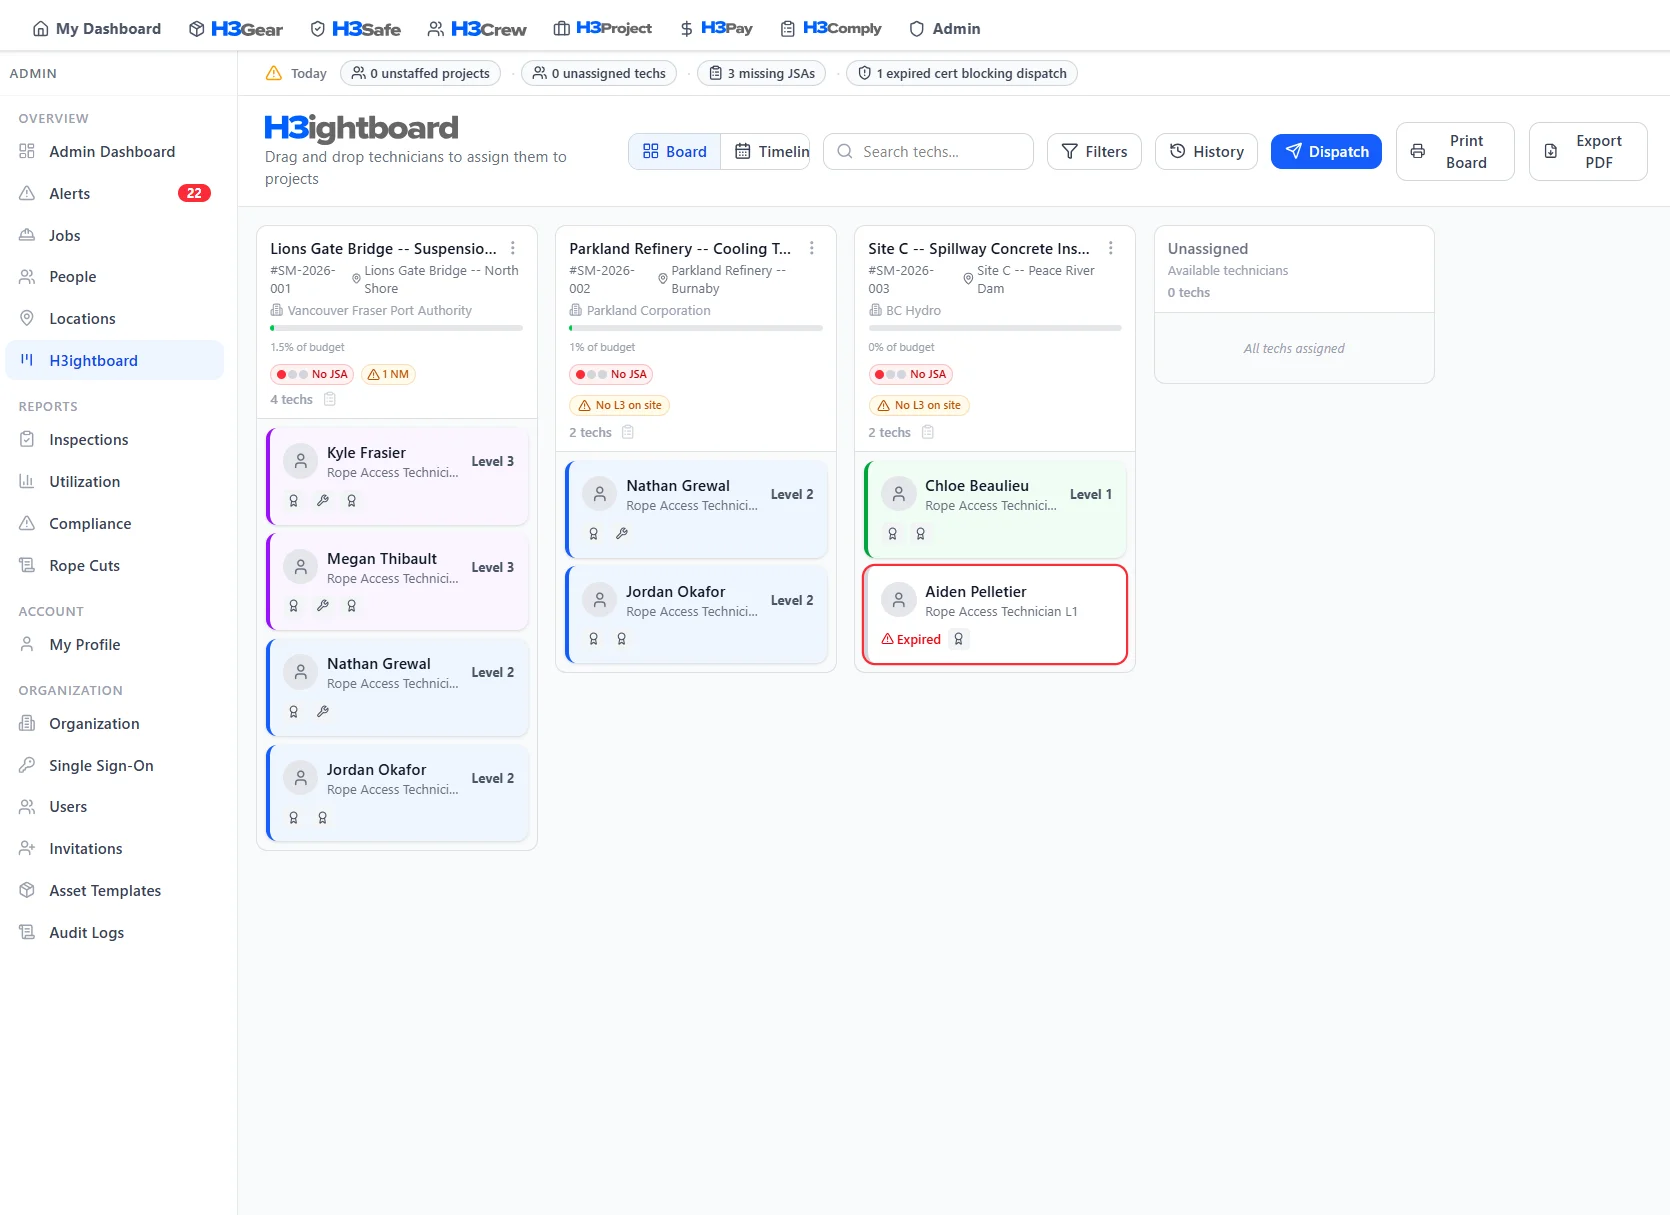Click the Lions Gate Bridge budget progress bar
Viewport: 1670px width, 1215px height.
click(x=396, y=328)
